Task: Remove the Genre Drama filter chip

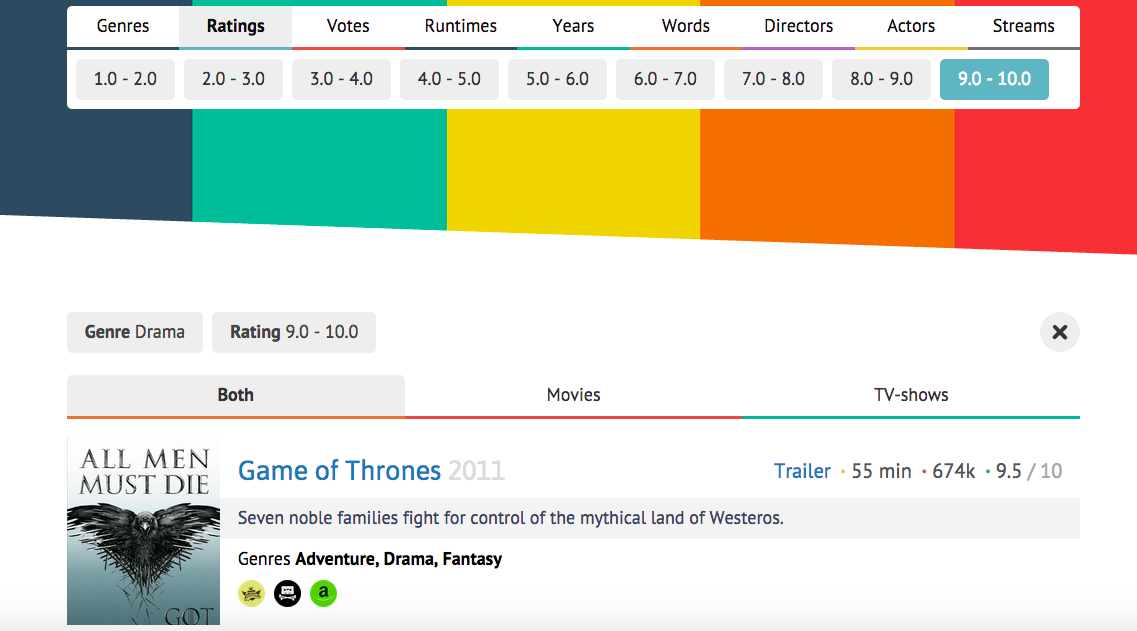Action: pos(135,332)
